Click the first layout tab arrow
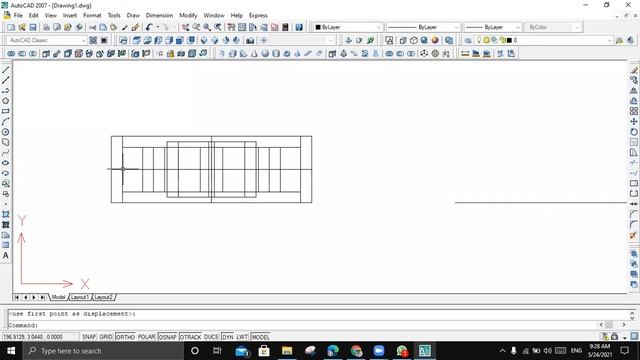Image resolution: width=640 pixels, height=360 pixels. [x=17, y=297]
